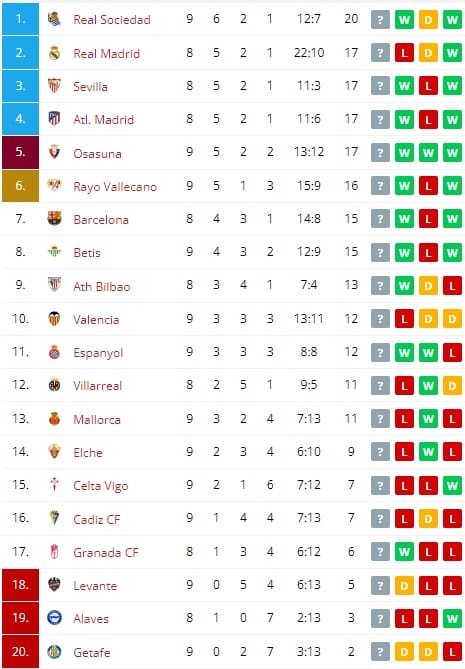Click Levante's yellow D form badge
465x669 pixels.
pos(404,586)
